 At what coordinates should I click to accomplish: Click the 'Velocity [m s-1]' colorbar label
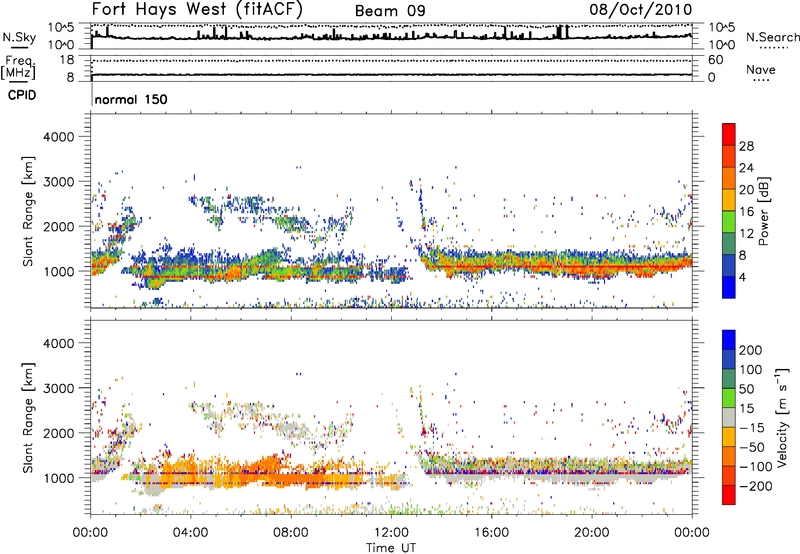(x=782, y=417)
